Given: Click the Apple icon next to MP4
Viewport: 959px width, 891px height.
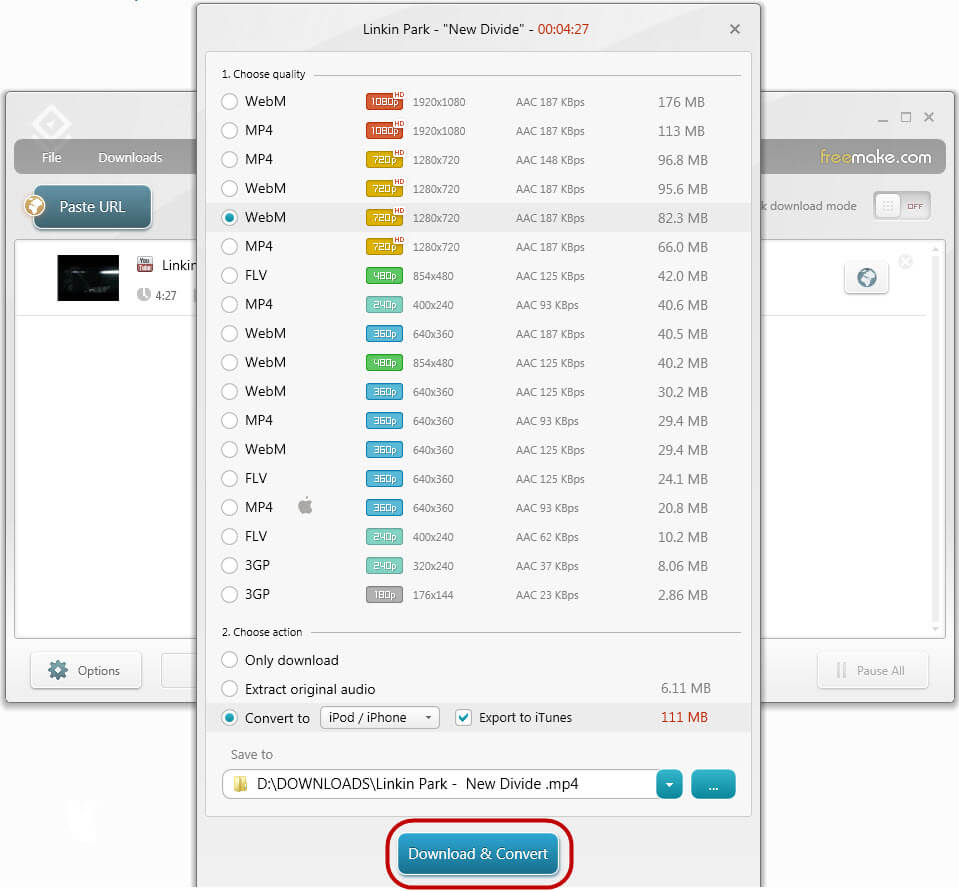Looking at the screenshot, I should tap(305, 506).
